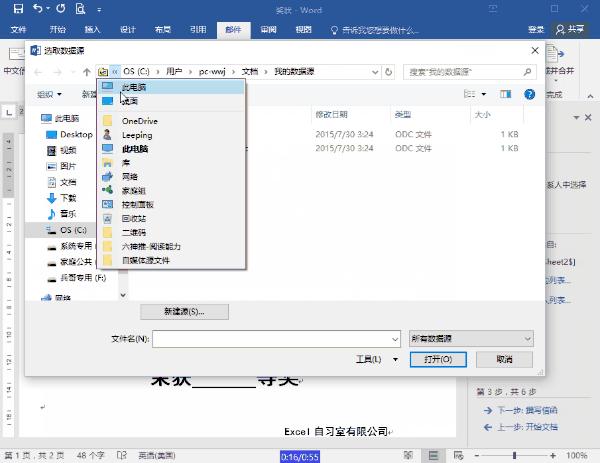
Task: Click the refresh icon beside address bar
Action: [x=388, y=72]
